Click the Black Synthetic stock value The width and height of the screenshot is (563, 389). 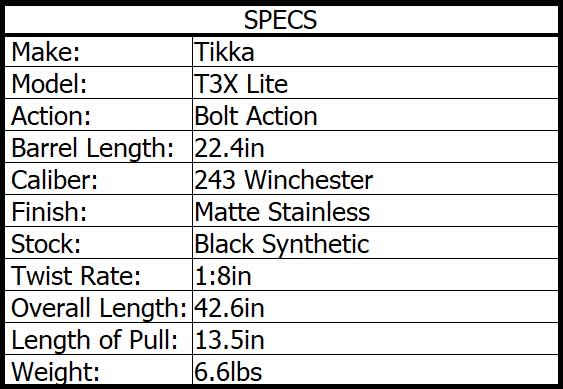pyautogui.click(x=282, y=244)
